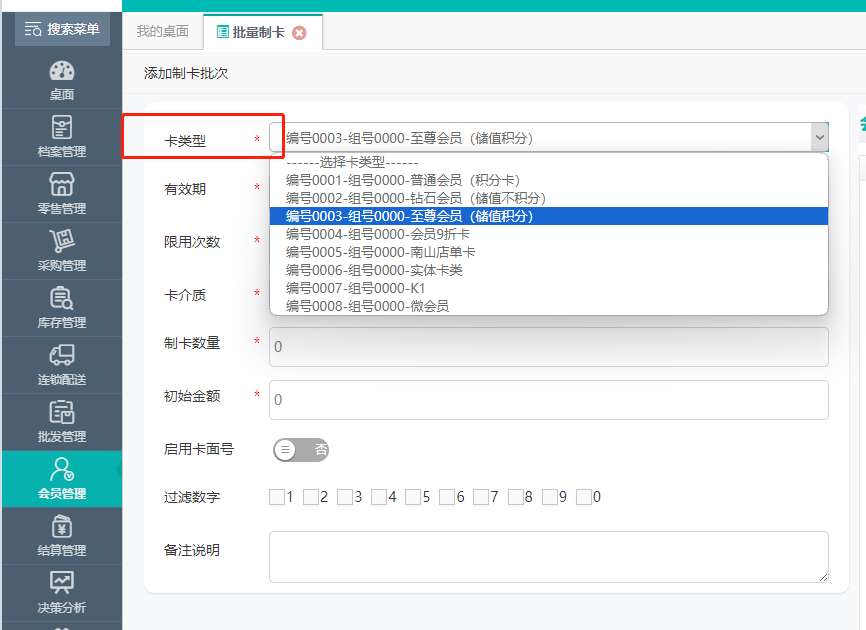The image size is (866, 630).
Task: Check filter digit 5 checkbox
Action: 413,497
